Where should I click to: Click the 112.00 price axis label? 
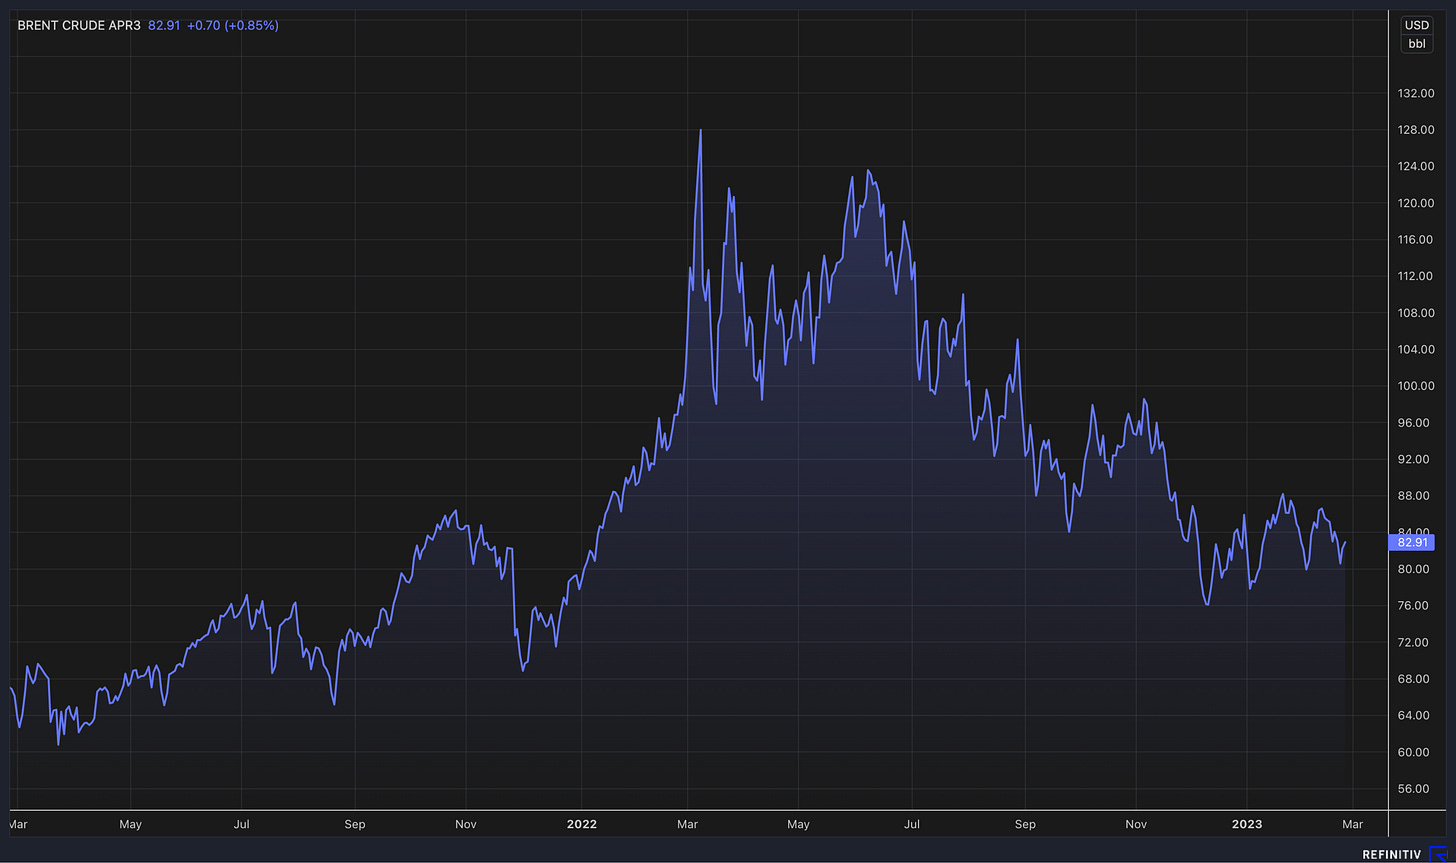[x=1416, y=276]
